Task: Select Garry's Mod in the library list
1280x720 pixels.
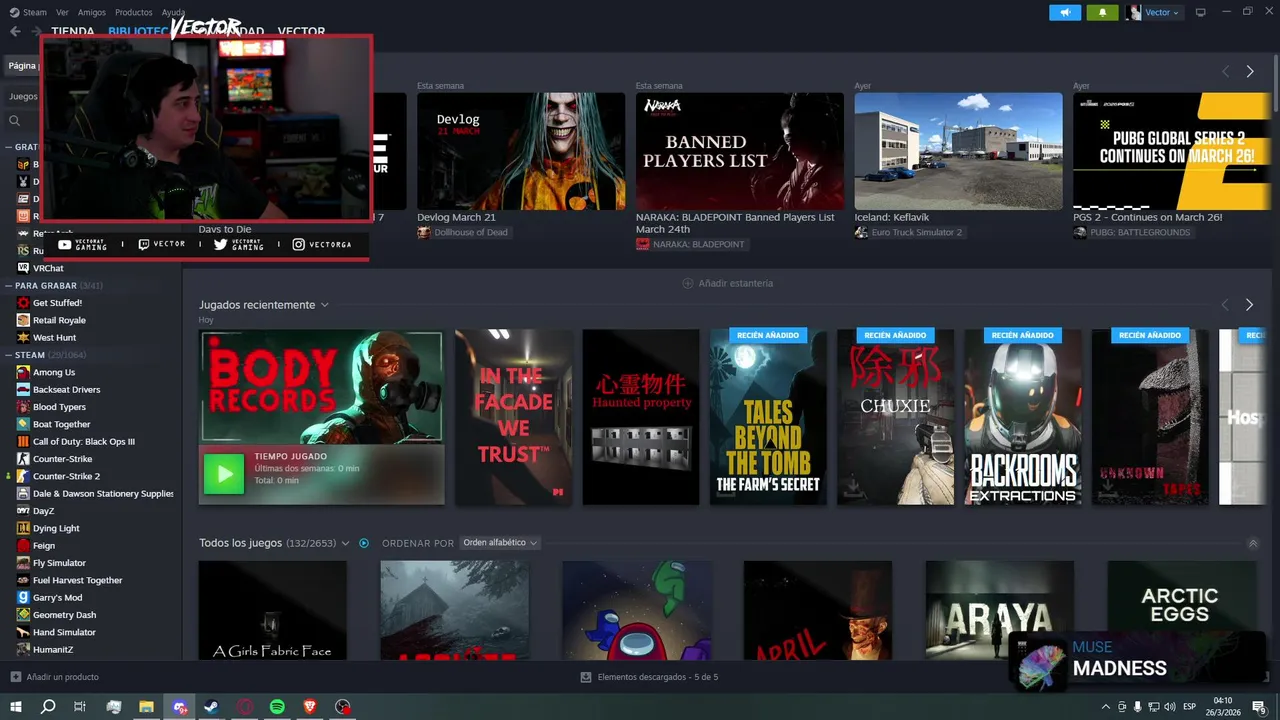Action: point(57,598)
